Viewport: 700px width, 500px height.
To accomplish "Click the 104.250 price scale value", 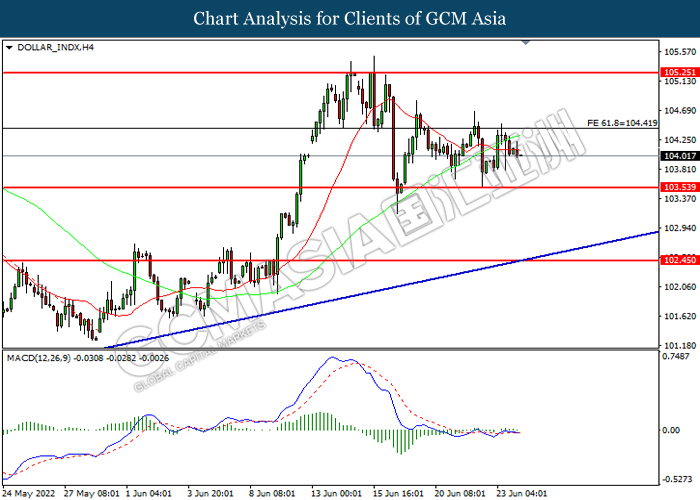I will [680, 140].
